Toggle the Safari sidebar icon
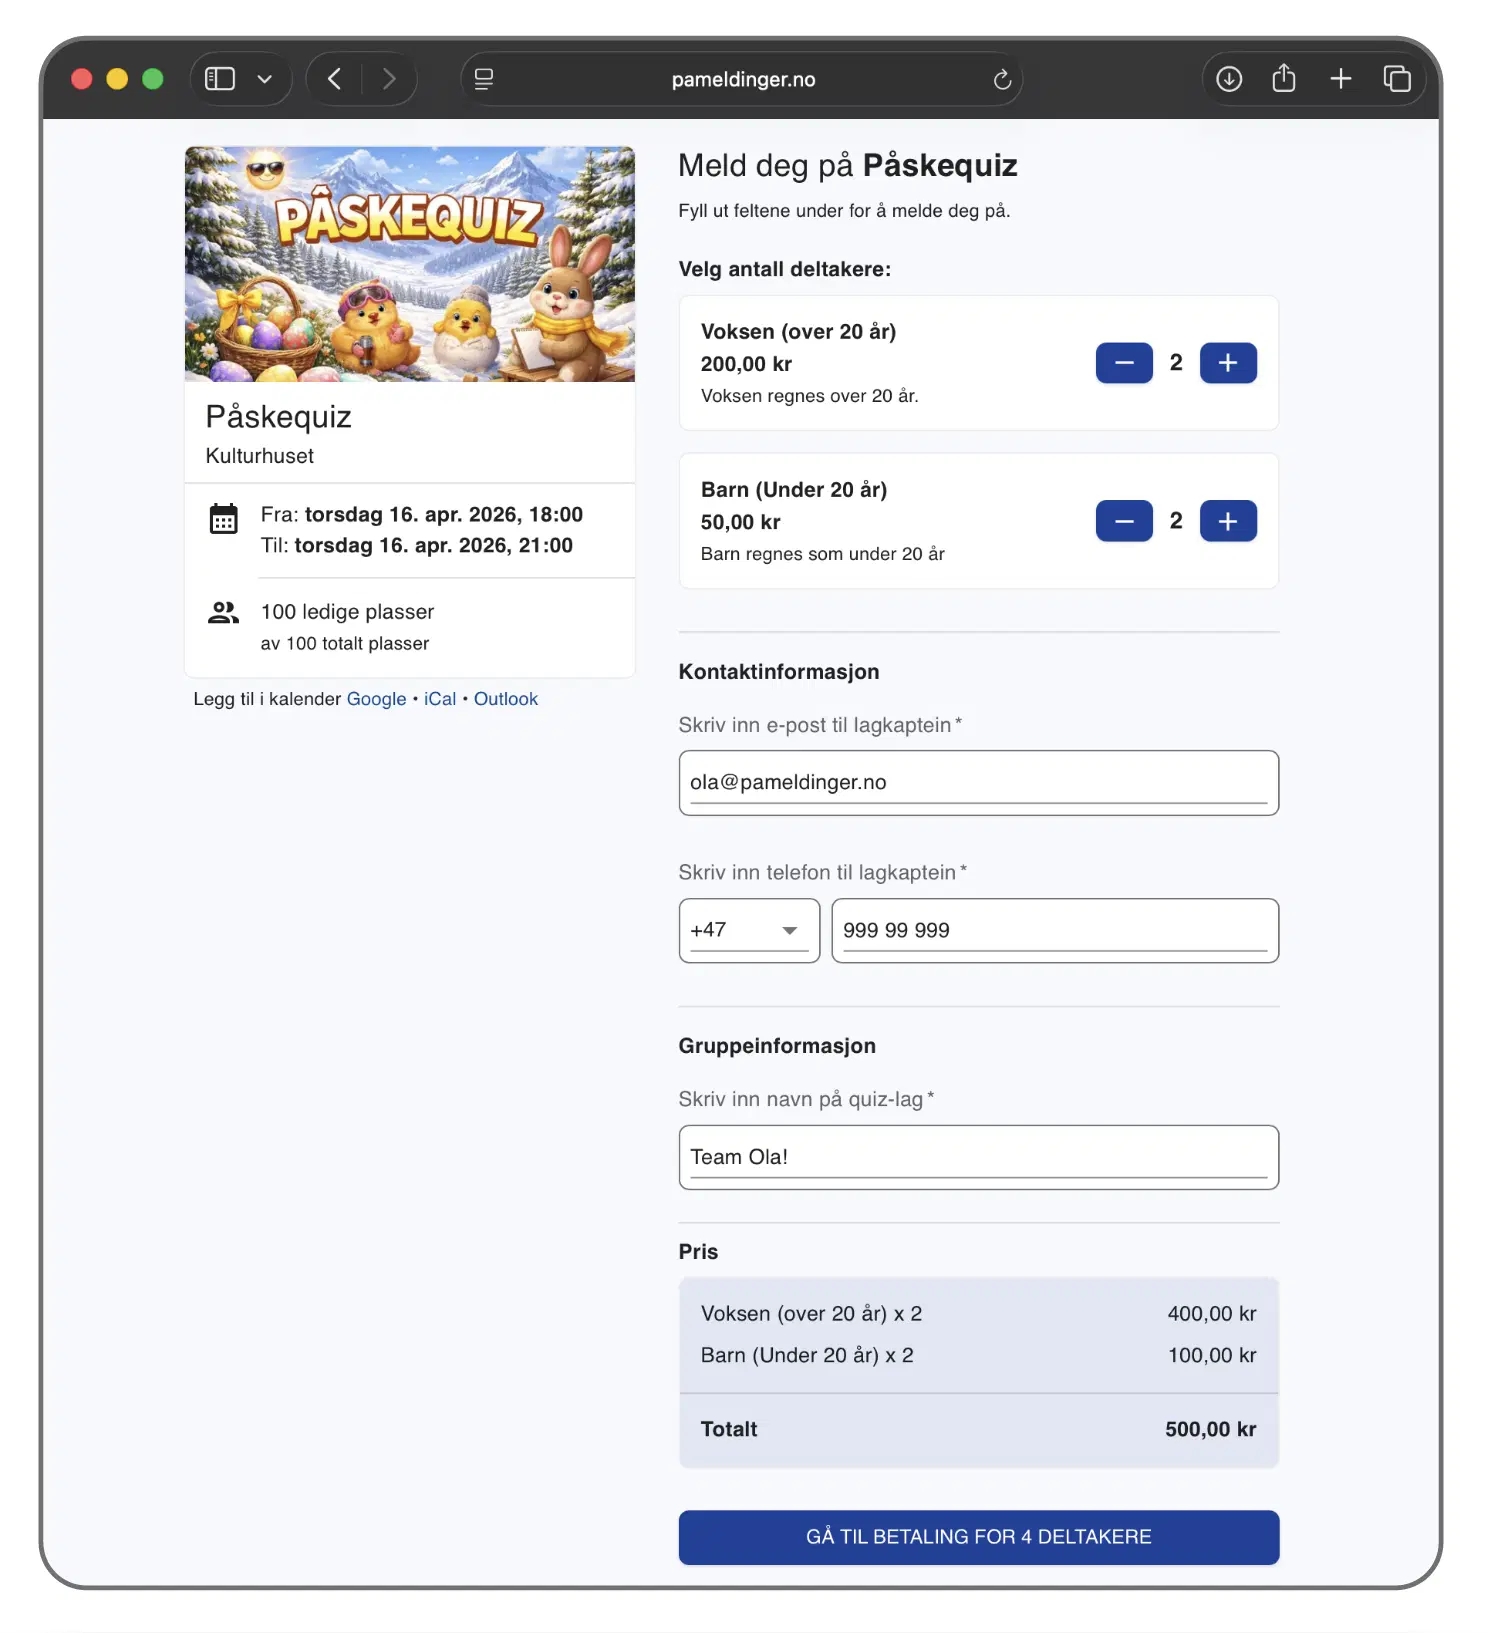Screen dimensions: 1488x1633 pyautogui.click(x=219, y=79)
